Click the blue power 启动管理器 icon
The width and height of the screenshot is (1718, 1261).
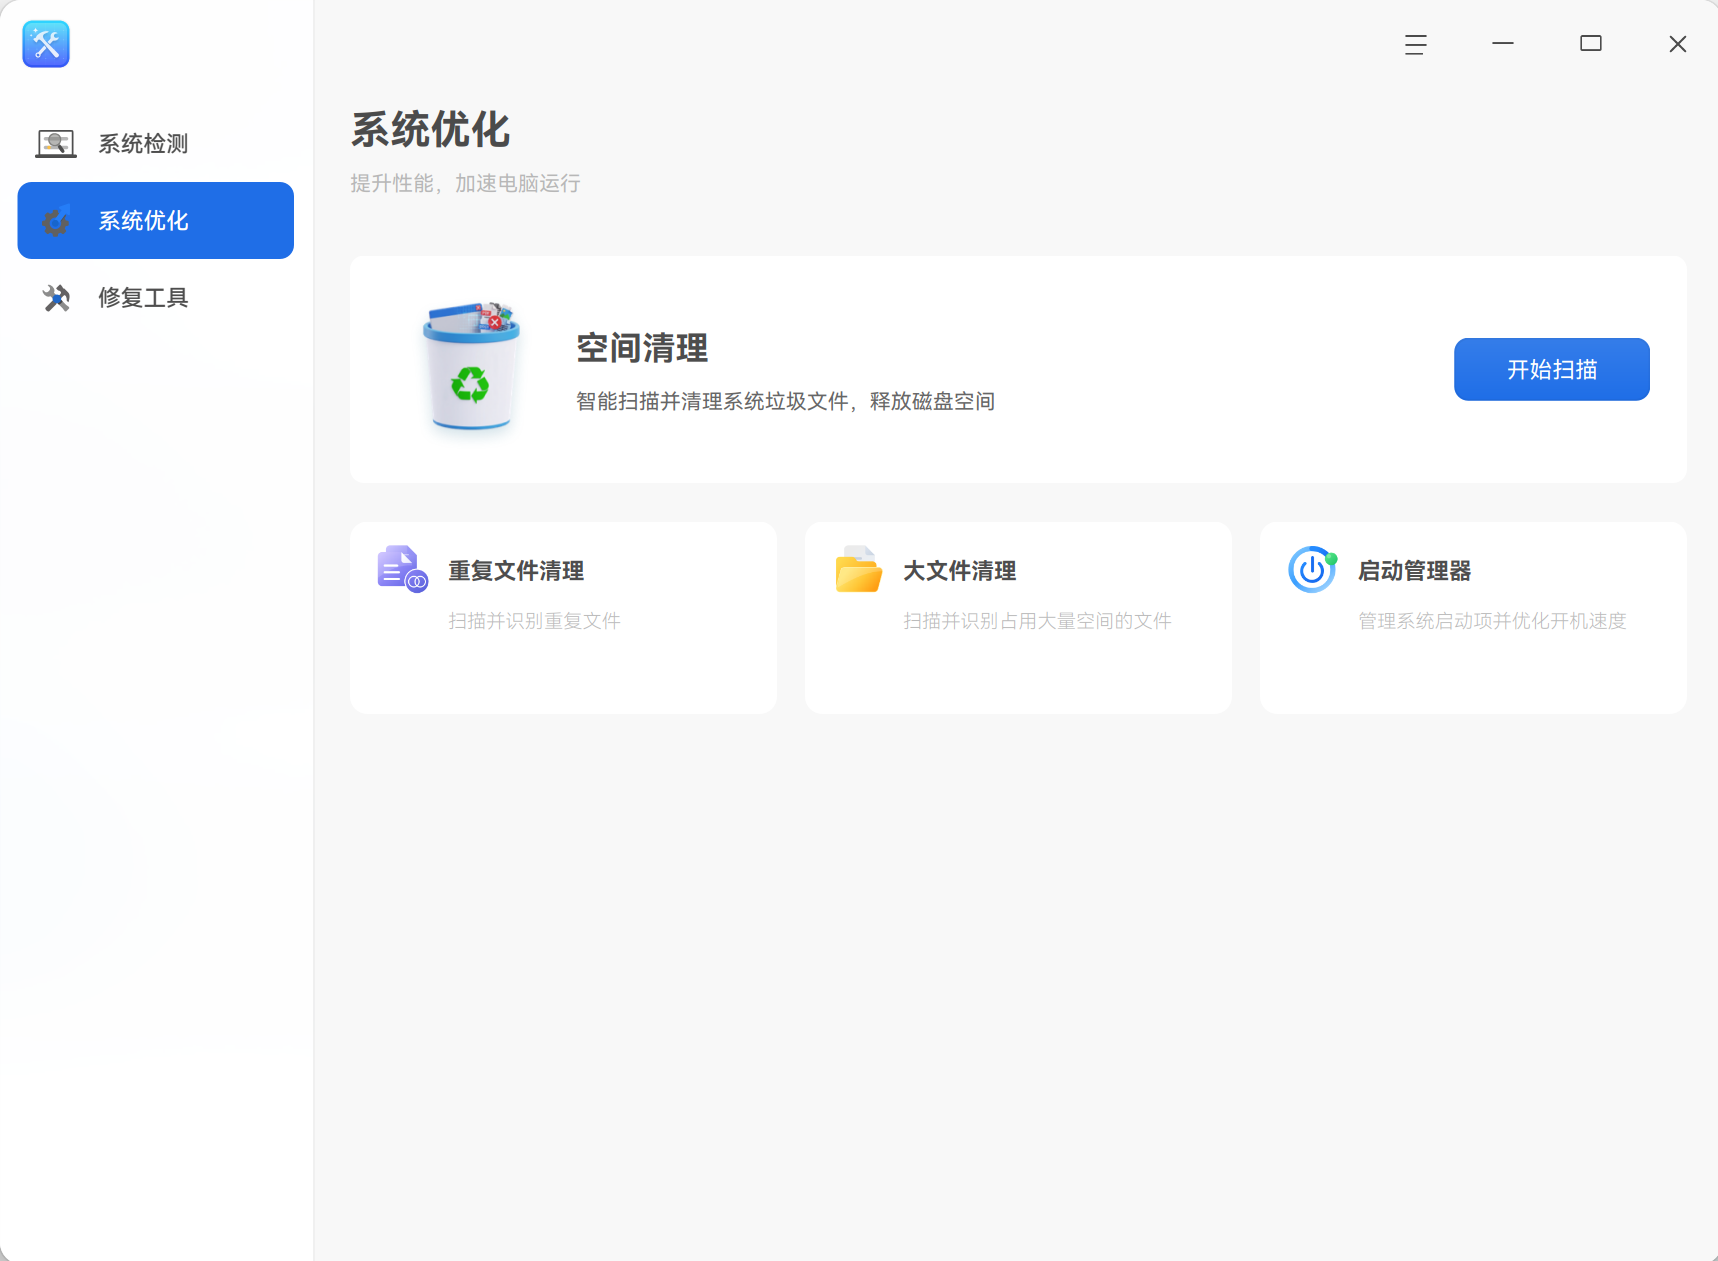[1313, 569]
